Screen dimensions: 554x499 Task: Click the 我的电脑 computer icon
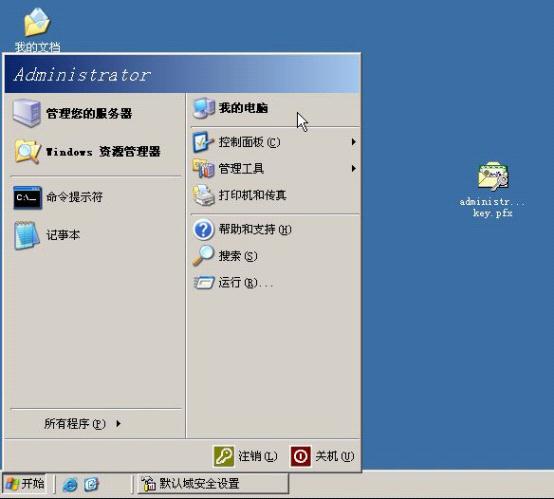coord(204,108)
